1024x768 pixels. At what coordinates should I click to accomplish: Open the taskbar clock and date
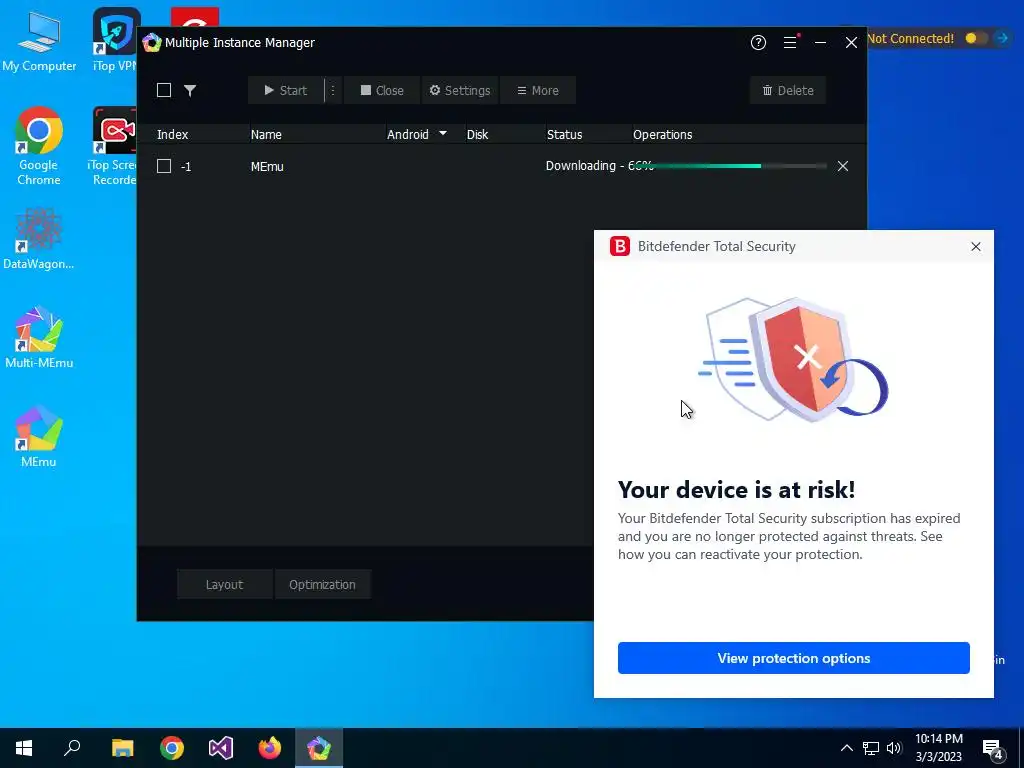(x=938, y=748)
